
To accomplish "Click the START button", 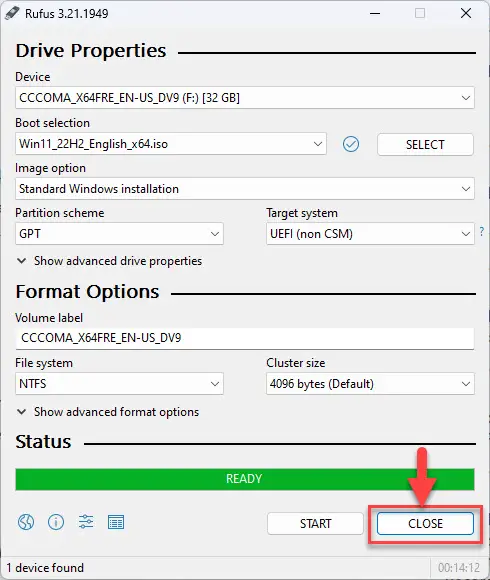I will tap(315, 523).
